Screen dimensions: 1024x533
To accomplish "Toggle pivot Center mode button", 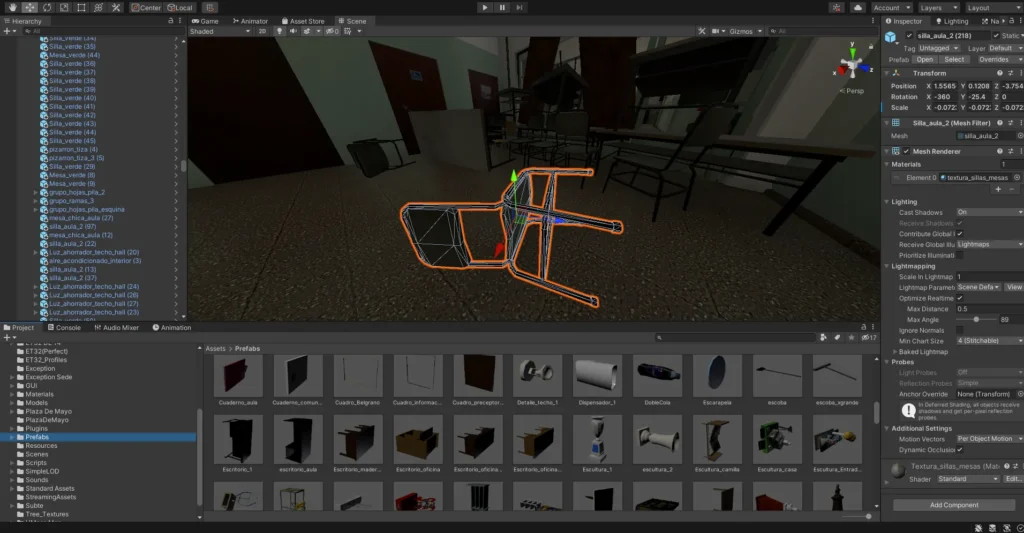I will coord(146,7).
